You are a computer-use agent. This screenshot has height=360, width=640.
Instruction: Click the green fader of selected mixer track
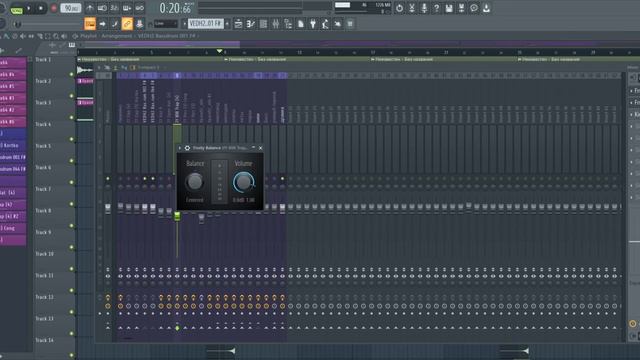tap(177, 216)
